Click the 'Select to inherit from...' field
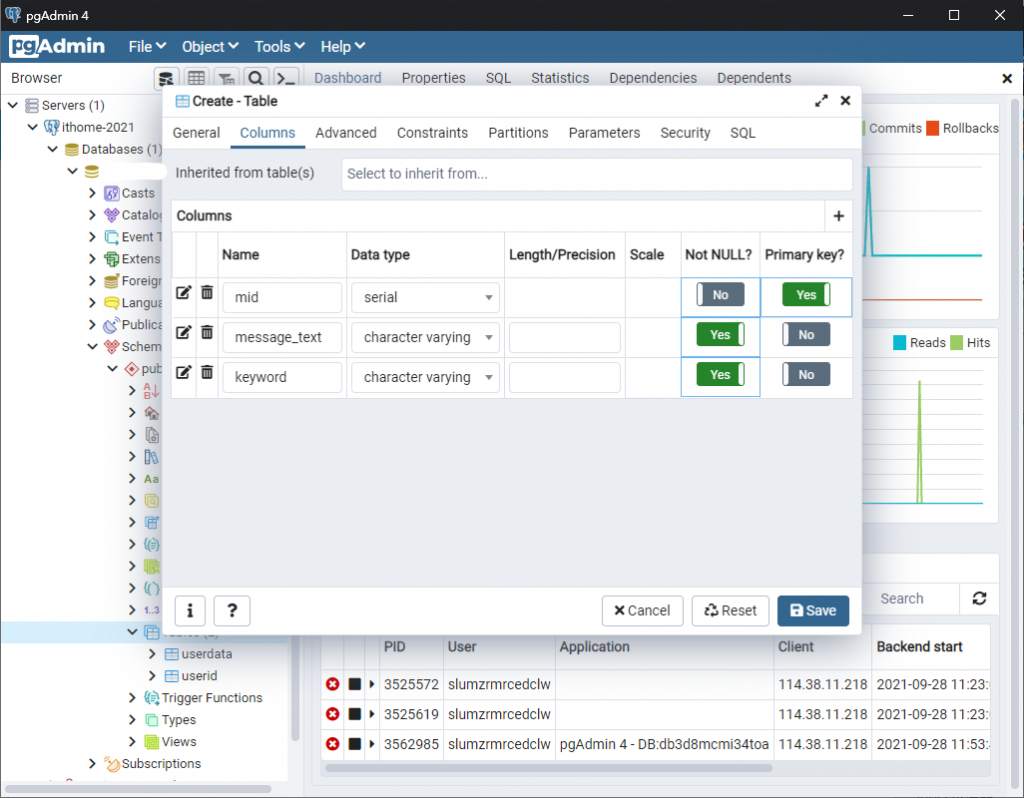 pos(596,174)
